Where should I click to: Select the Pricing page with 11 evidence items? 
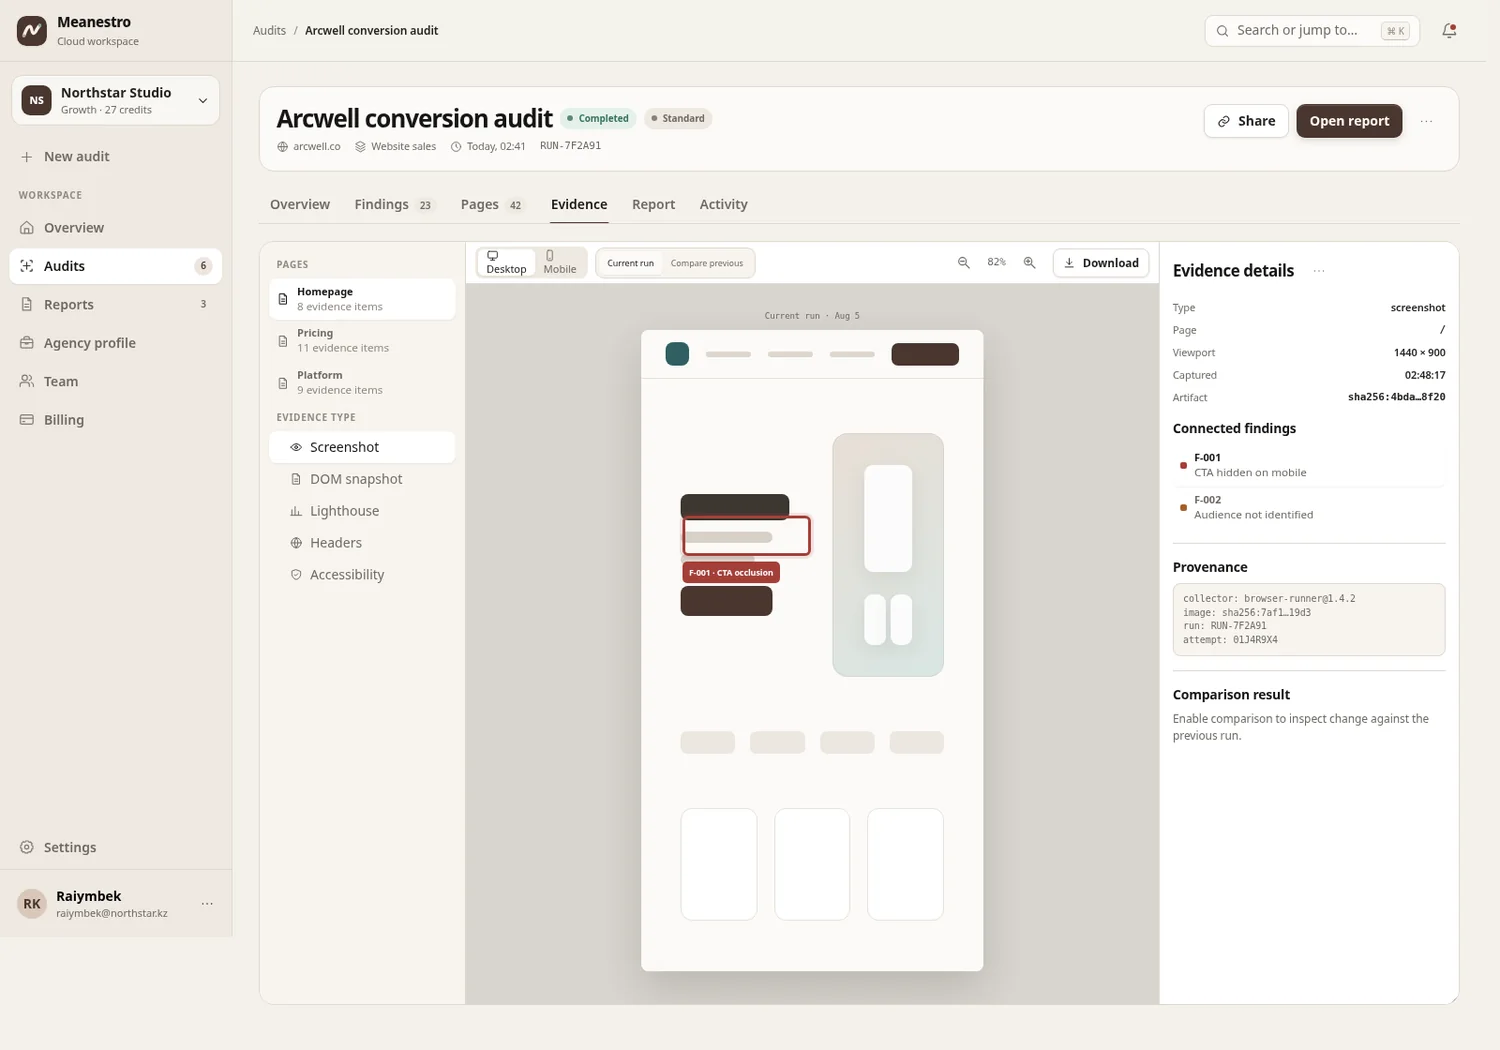point(362,340)
